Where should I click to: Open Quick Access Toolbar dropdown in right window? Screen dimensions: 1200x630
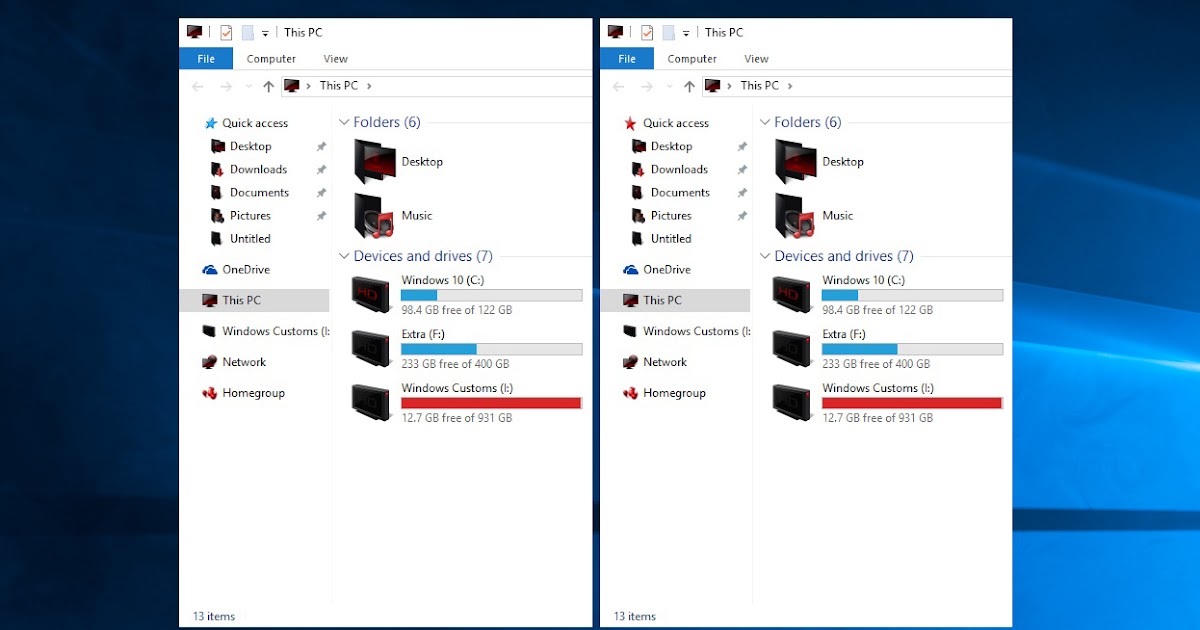coord(686,33)
